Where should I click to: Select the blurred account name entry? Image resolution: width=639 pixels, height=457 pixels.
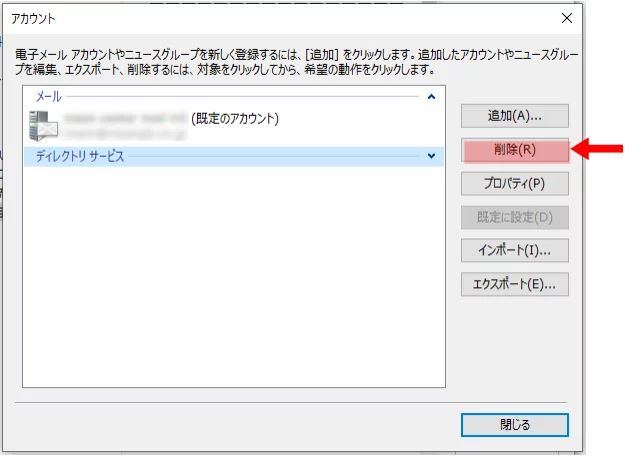click(124, 118)
